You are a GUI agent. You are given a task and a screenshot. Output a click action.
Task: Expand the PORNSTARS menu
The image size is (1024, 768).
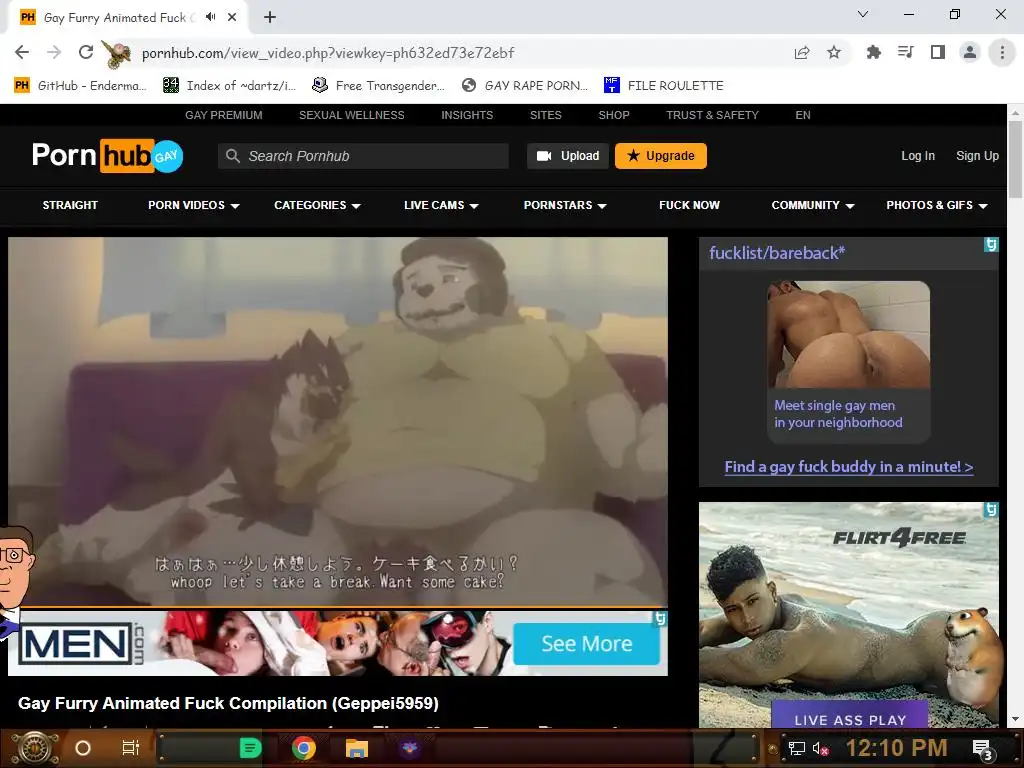coord(565,205)
